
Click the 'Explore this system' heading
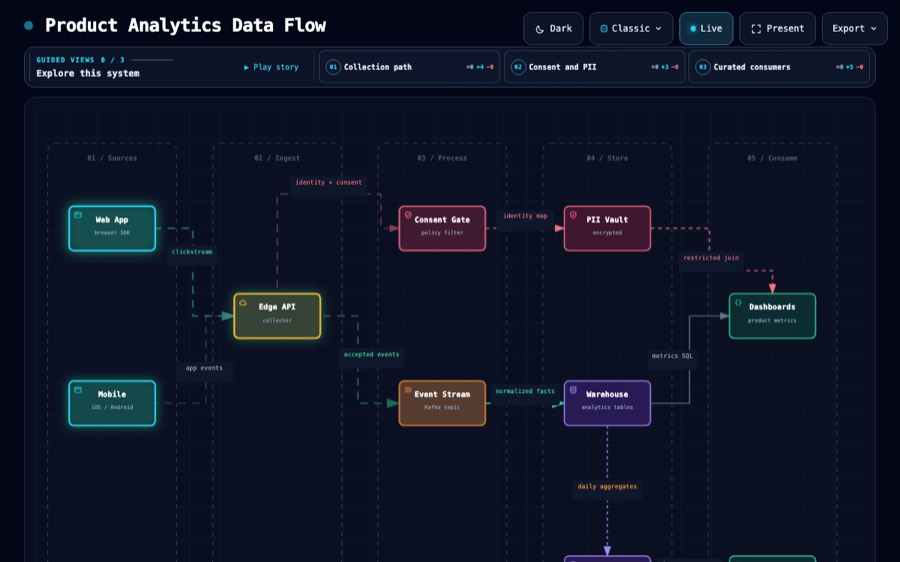pos(88,73)
